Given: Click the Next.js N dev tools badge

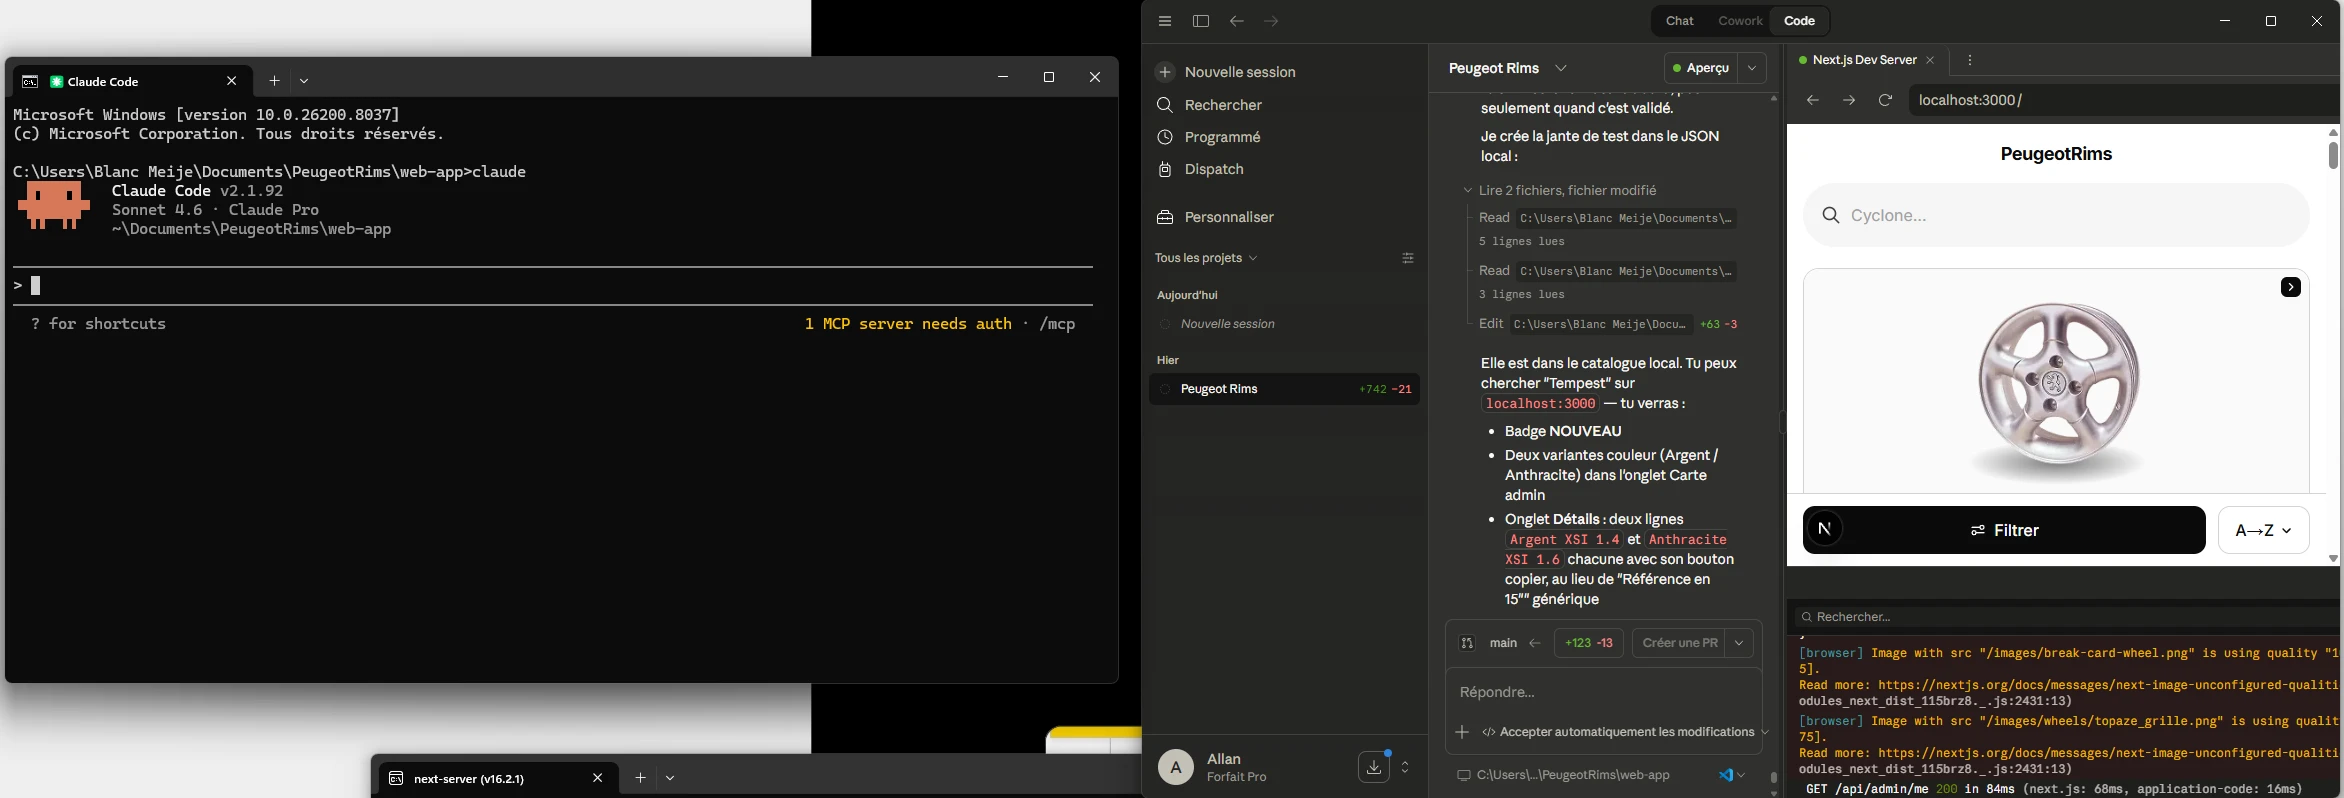Looking at the screenshot, I should pyautogui.click(x=1825, y=529).
